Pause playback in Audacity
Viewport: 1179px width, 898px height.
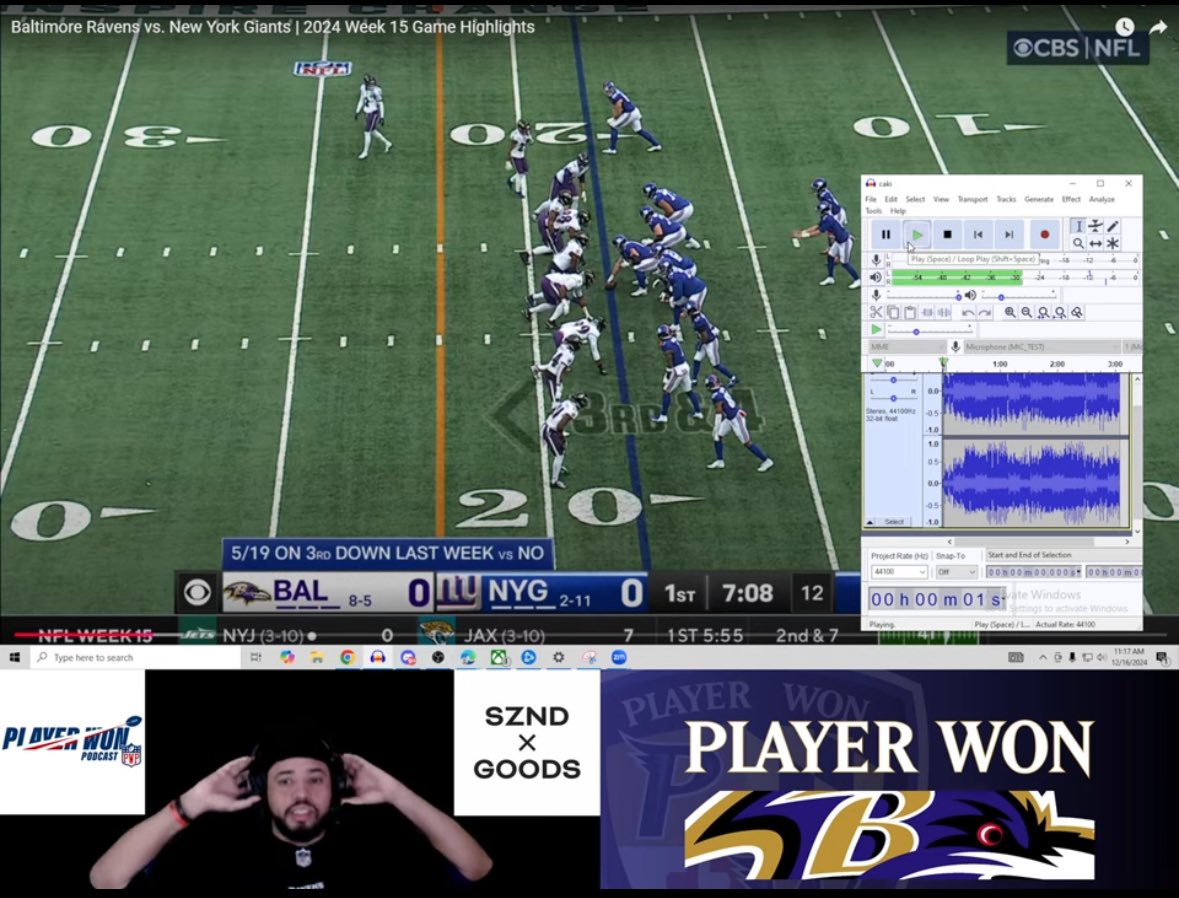886,235
